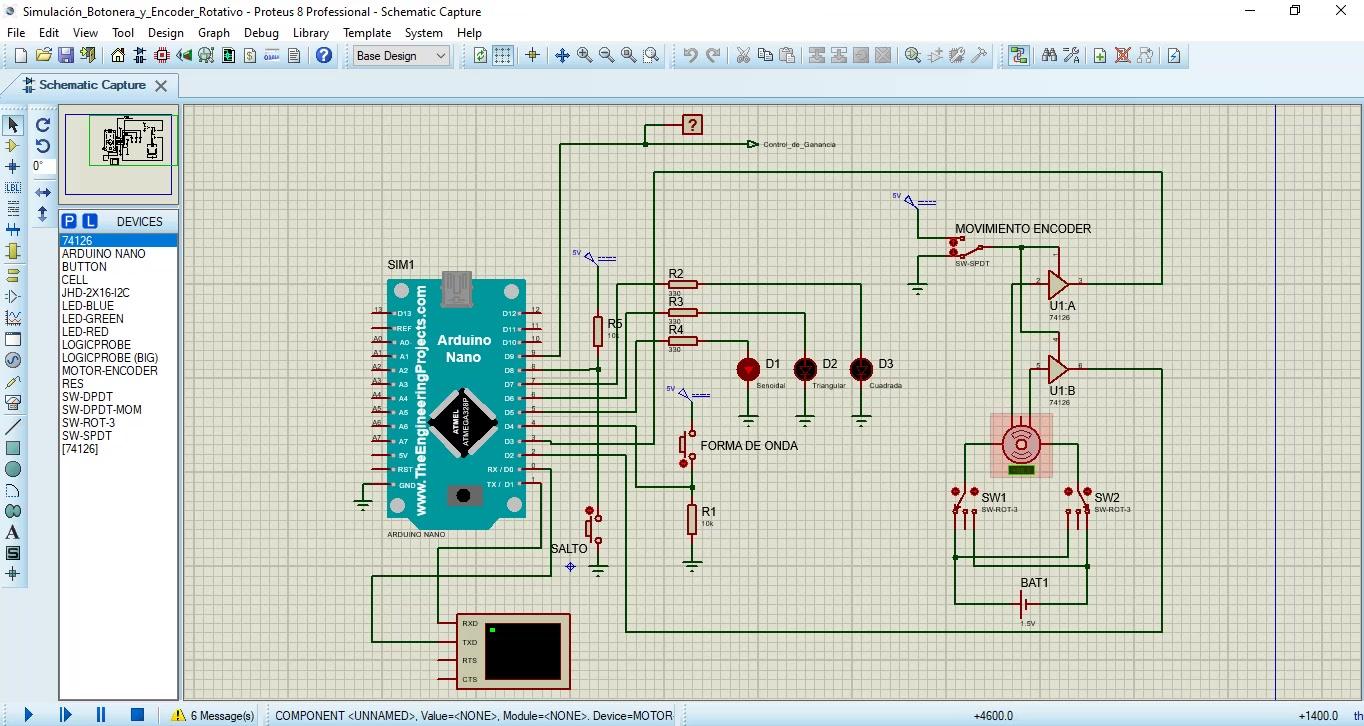Stop the simulation
Image resolution: width=1364 pixels, height=726 pixels.
click(138, 715)
